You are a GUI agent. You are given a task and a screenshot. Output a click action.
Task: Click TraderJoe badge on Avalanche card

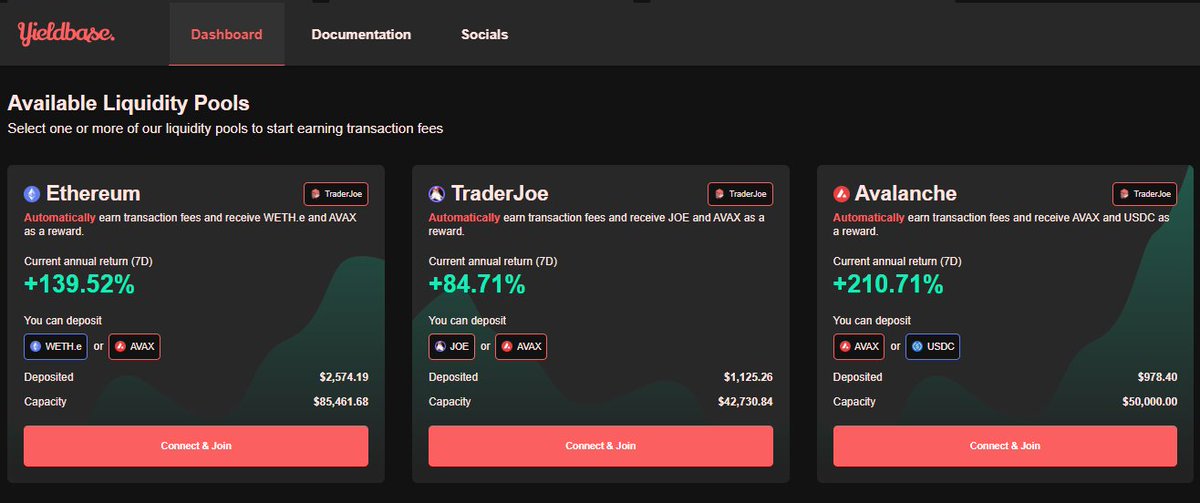[x=1144, y=194]
